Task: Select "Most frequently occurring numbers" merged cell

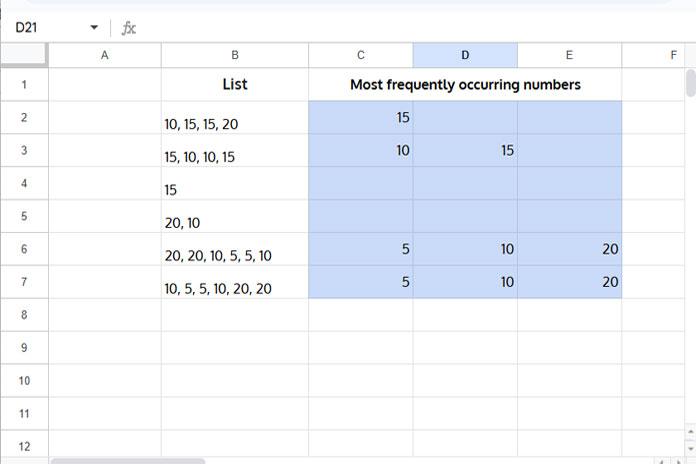Action: pos(464,85)
